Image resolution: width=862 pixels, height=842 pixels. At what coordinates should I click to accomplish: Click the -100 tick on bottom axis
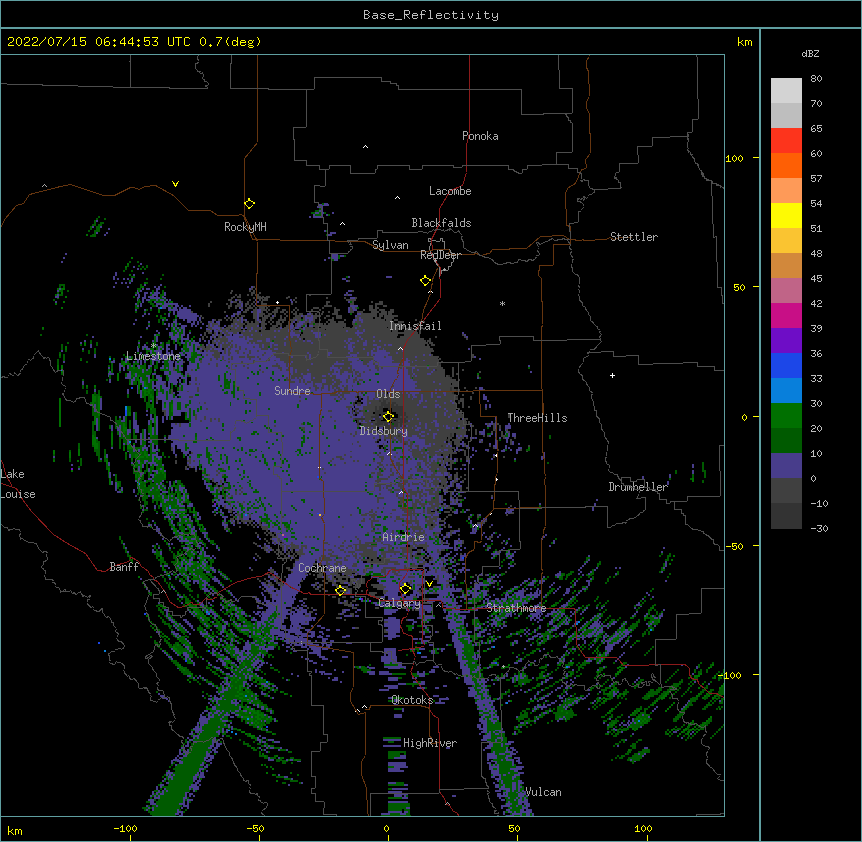point(125,828)
